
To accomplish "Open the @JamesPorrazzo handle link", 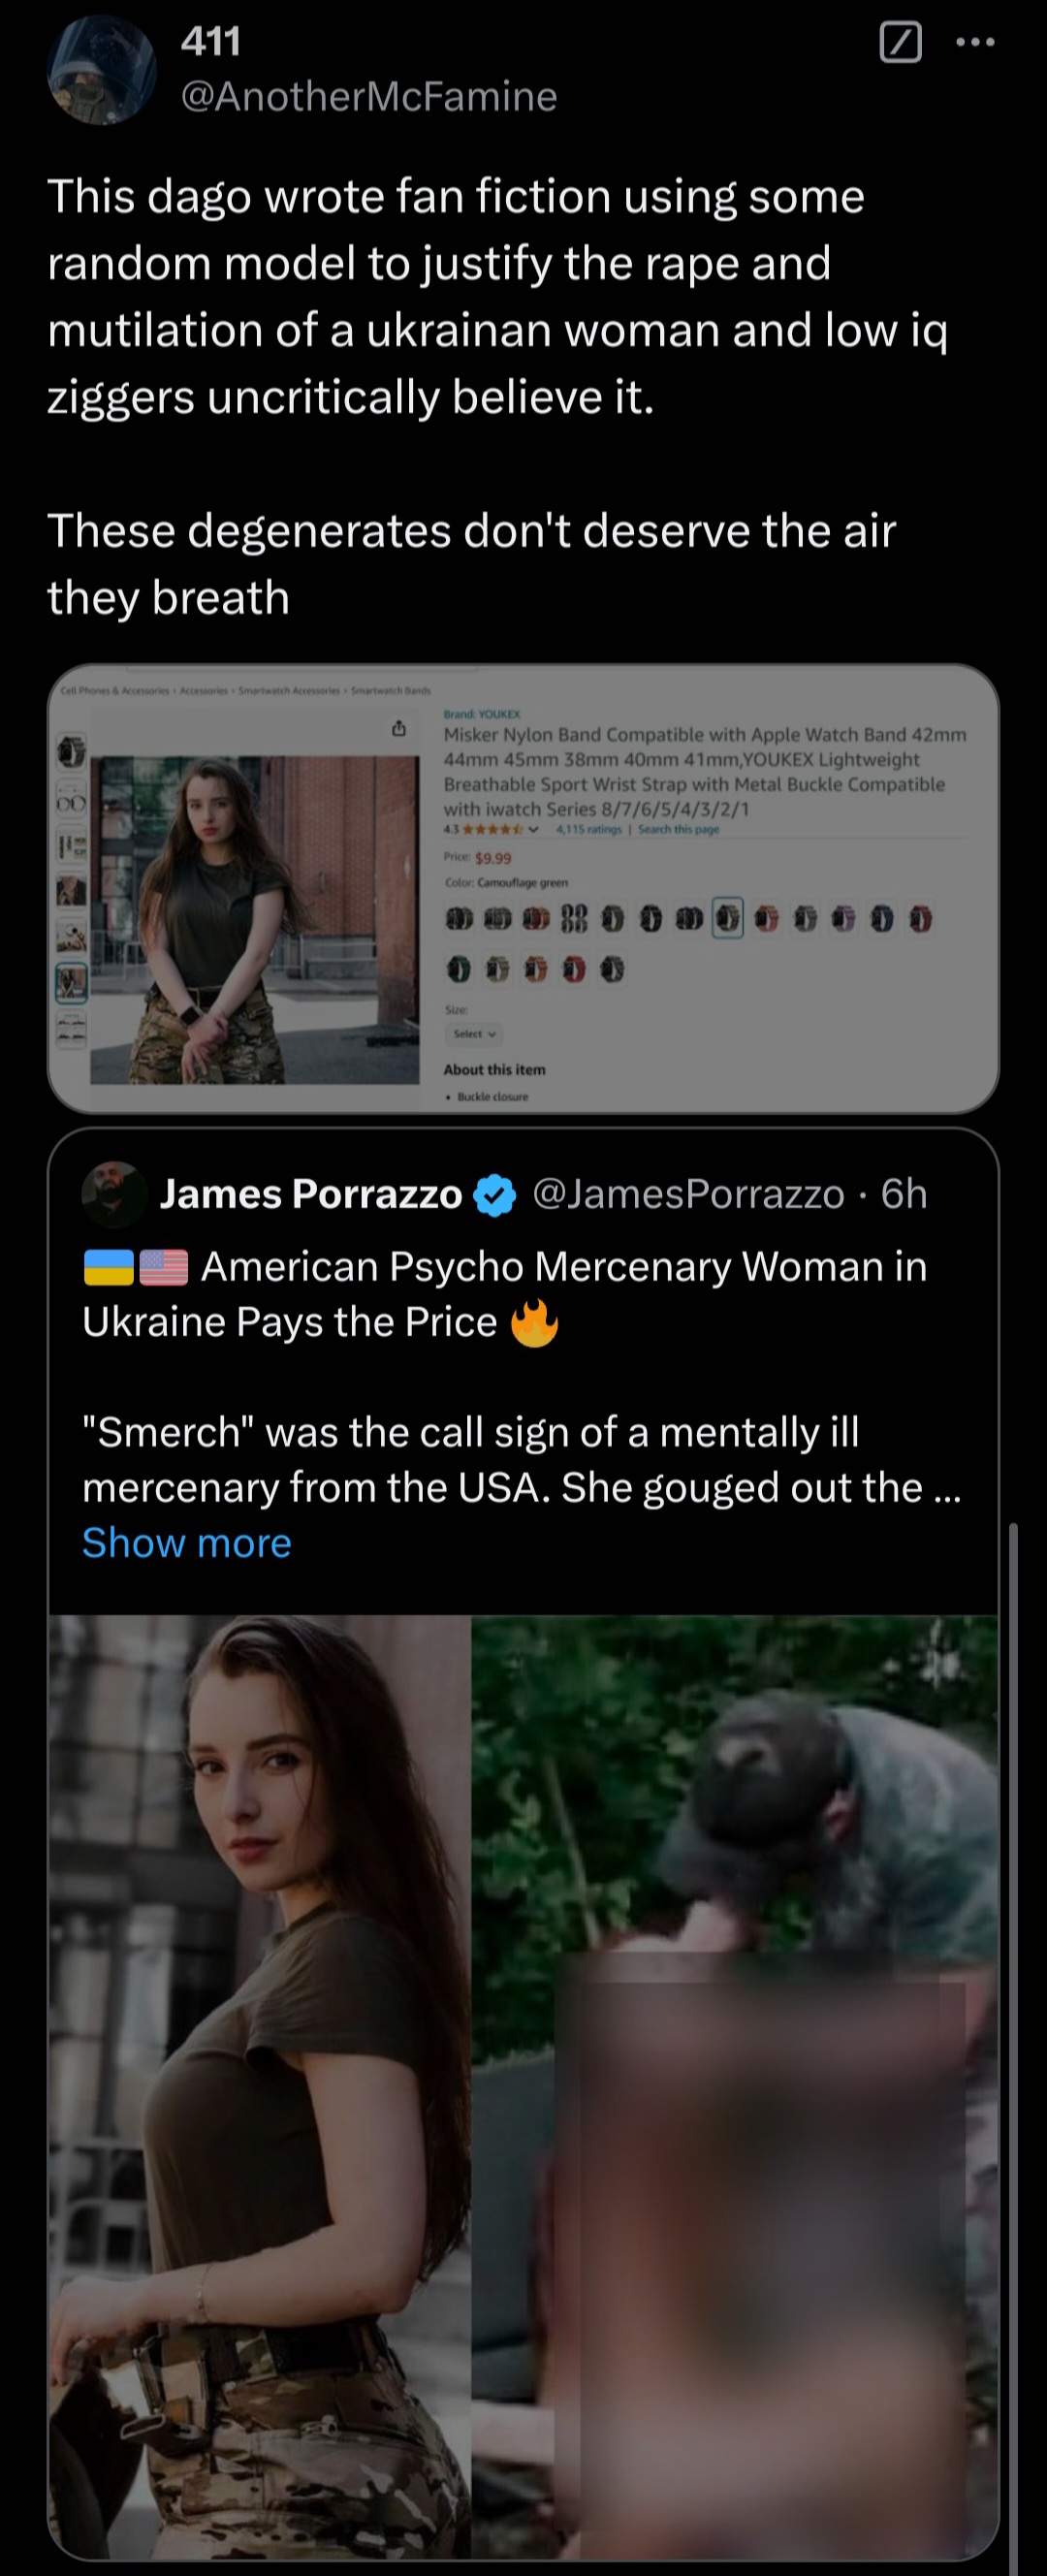I will [688, 1194].
